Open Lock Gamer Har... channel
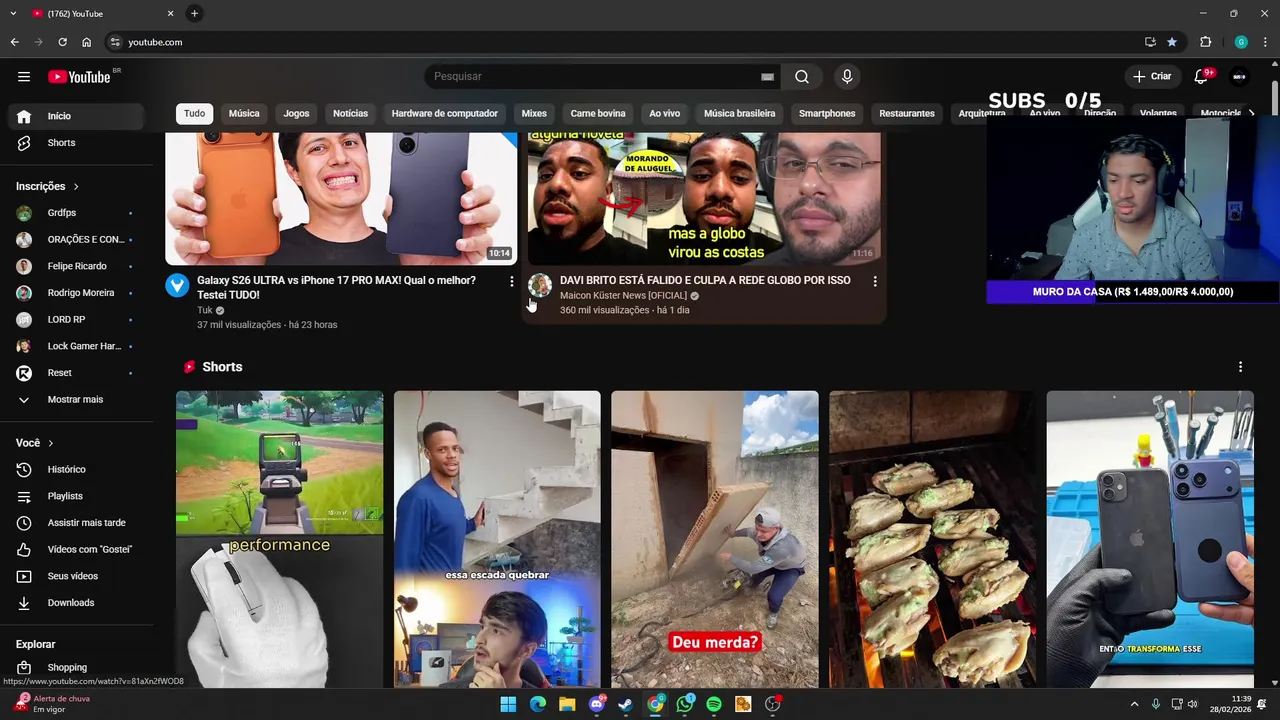 [x=75, y=346]
